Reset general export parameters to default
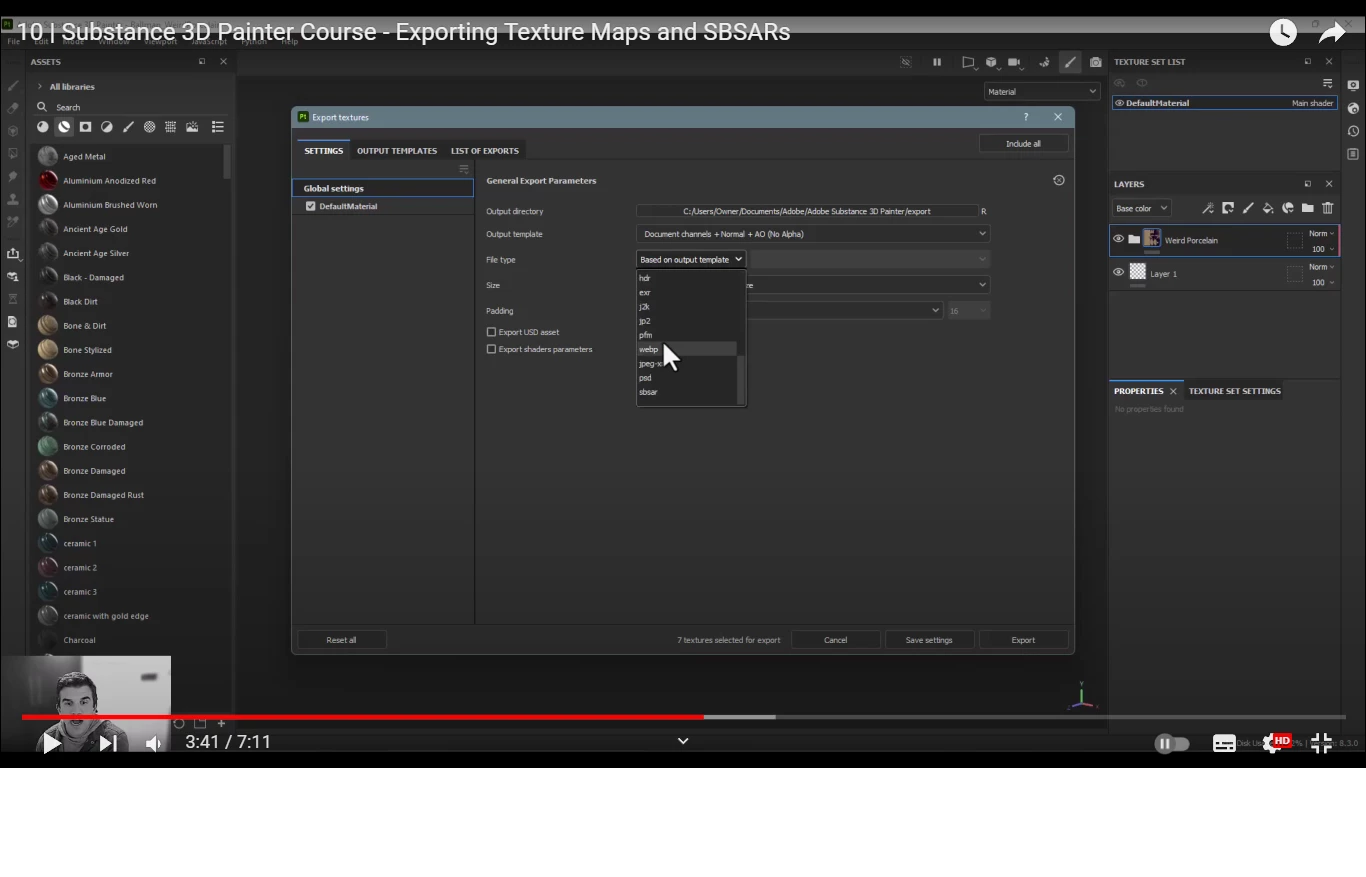 pyautogui.click(x=1059, y=180)
